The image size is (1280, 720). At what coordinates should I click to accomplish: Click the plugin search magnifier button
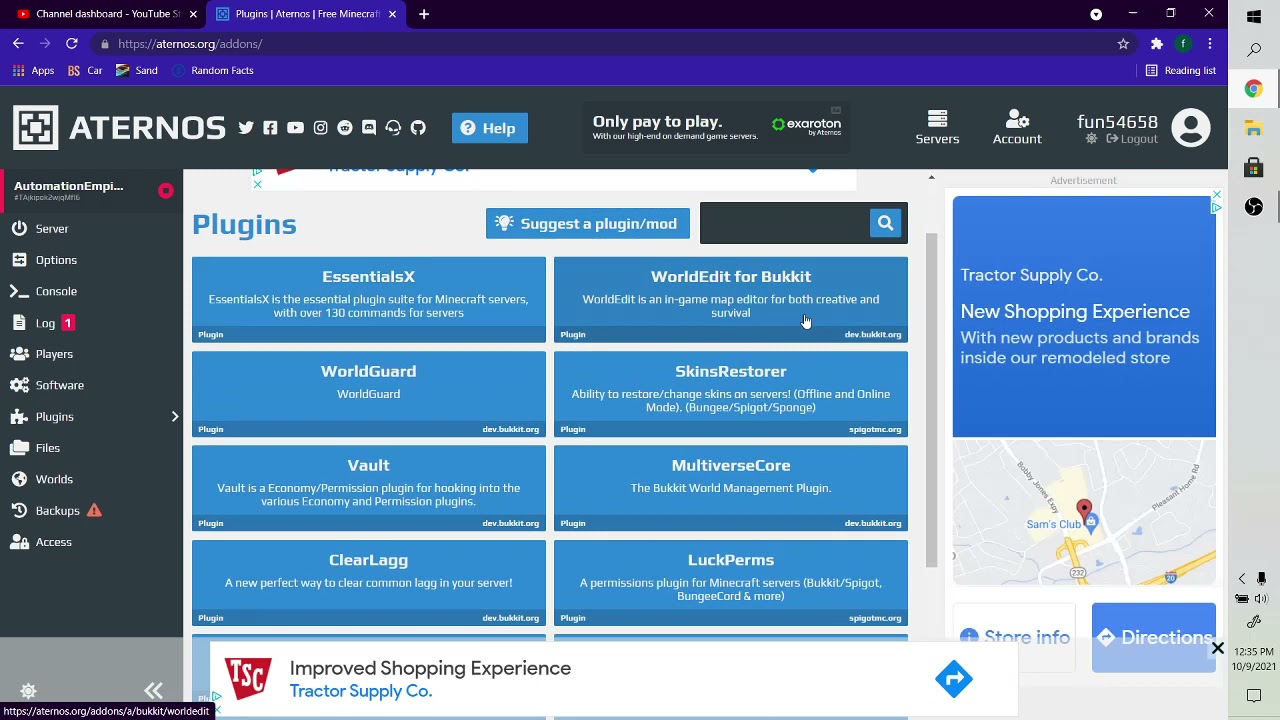point(885,223)
